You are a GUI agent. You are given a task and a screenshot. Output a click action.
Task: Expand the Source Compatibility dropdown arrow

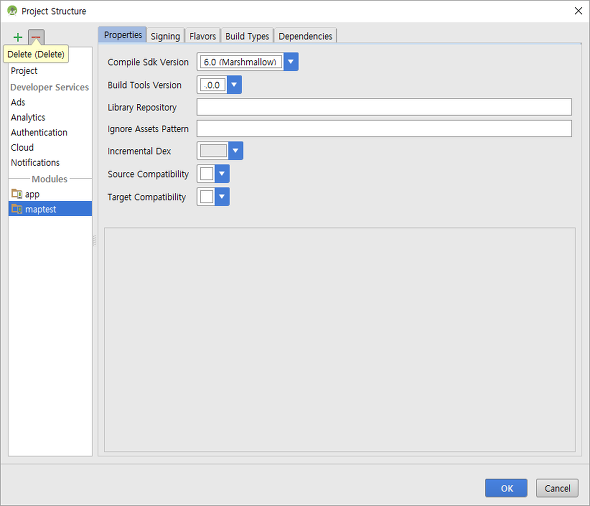[x=222, y=174]
